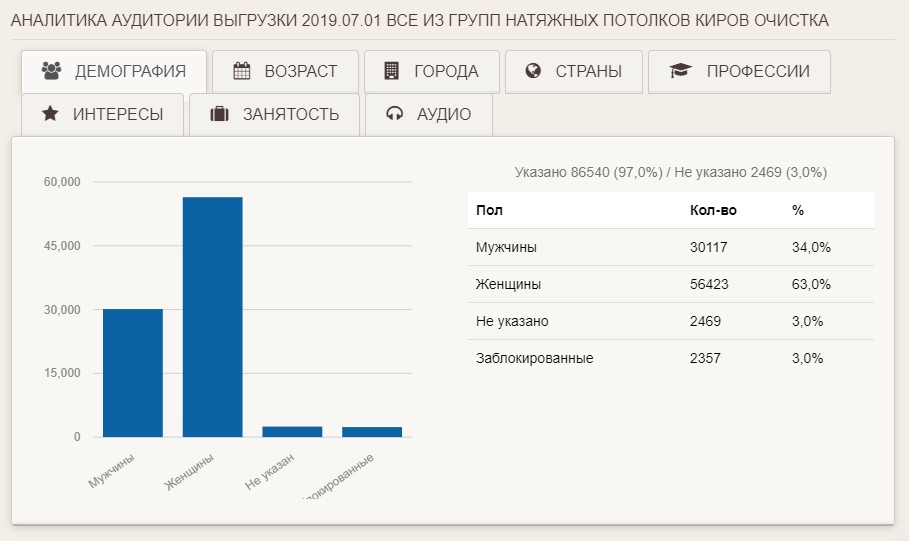Open the Города tab label

tap(446, 71)
